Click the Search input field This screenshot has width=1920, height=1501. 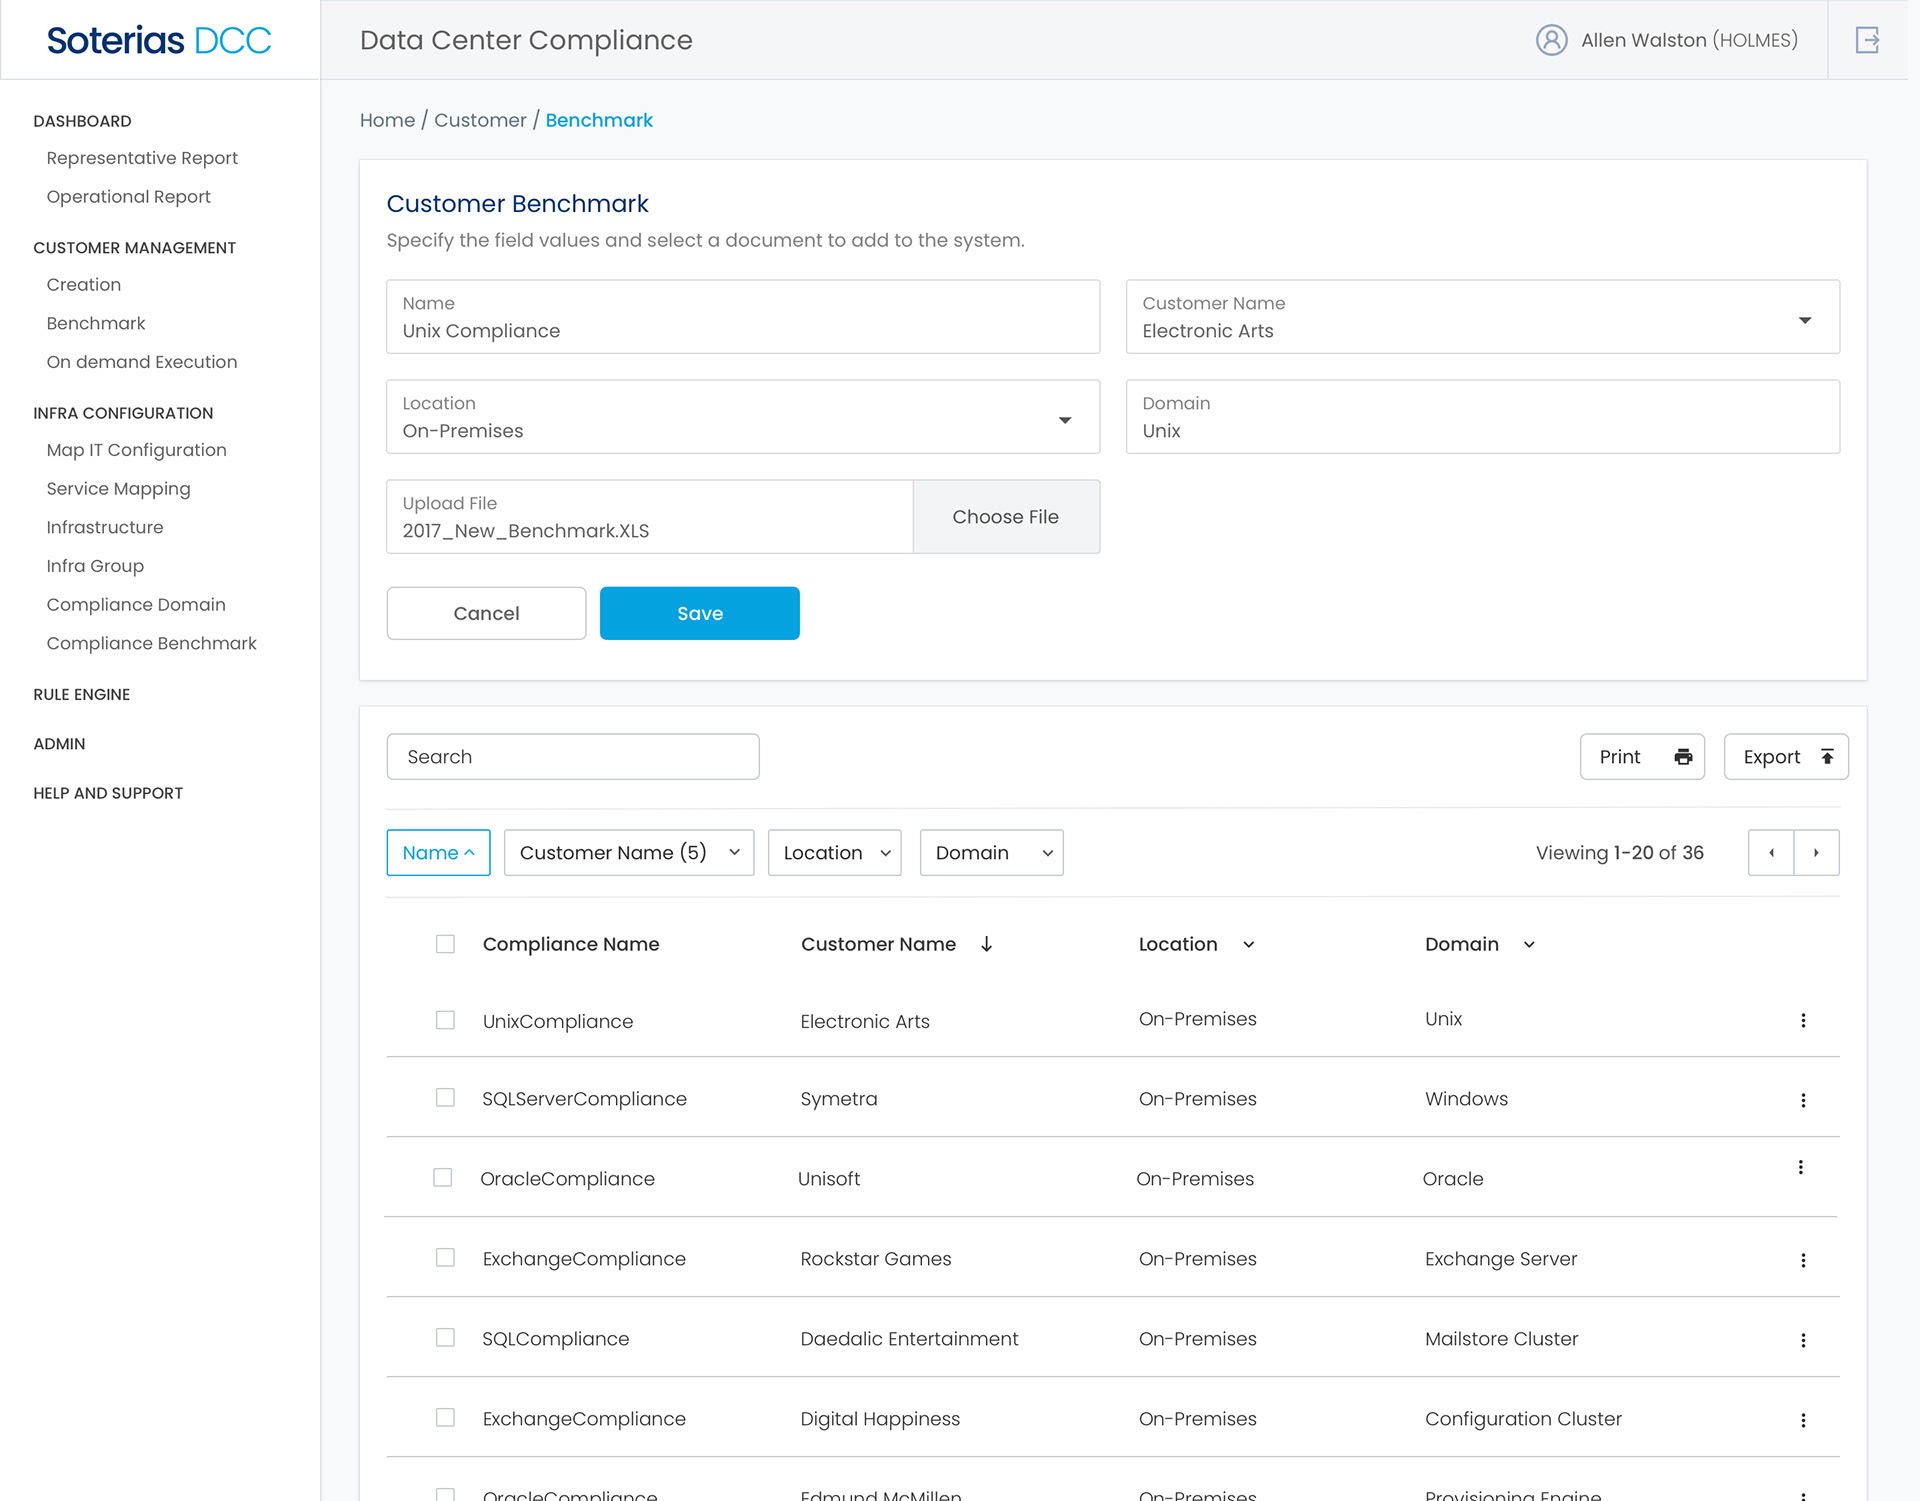[572, 757]
